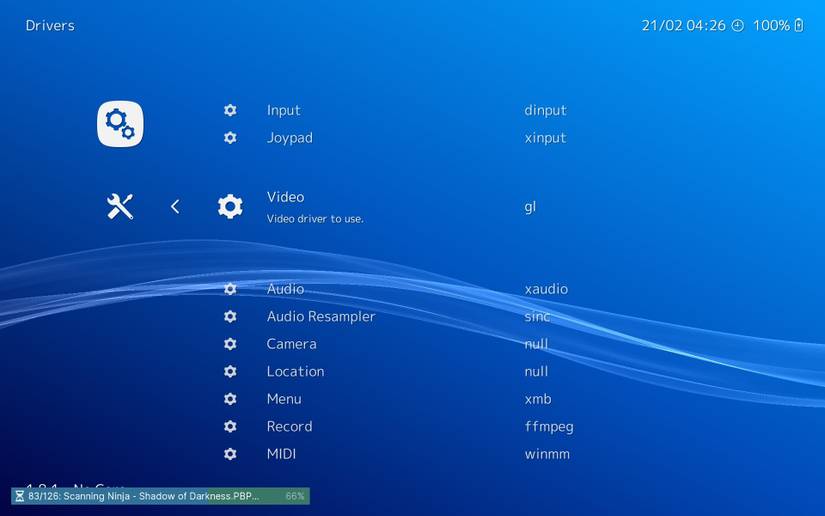Viewport: 825px width, 516px height.
Task: Click the gear icon beside Audio Resampler
Action: coord(230,316)
